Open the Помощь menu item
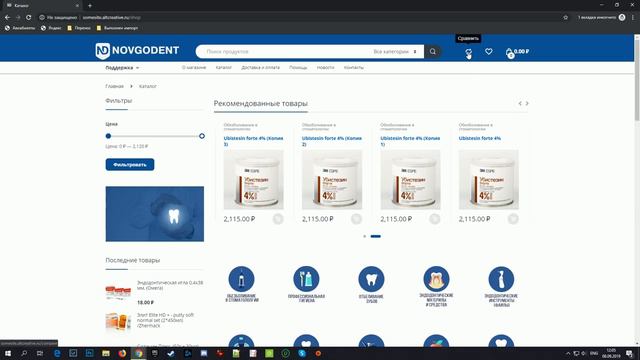 (x=298, y=68)
